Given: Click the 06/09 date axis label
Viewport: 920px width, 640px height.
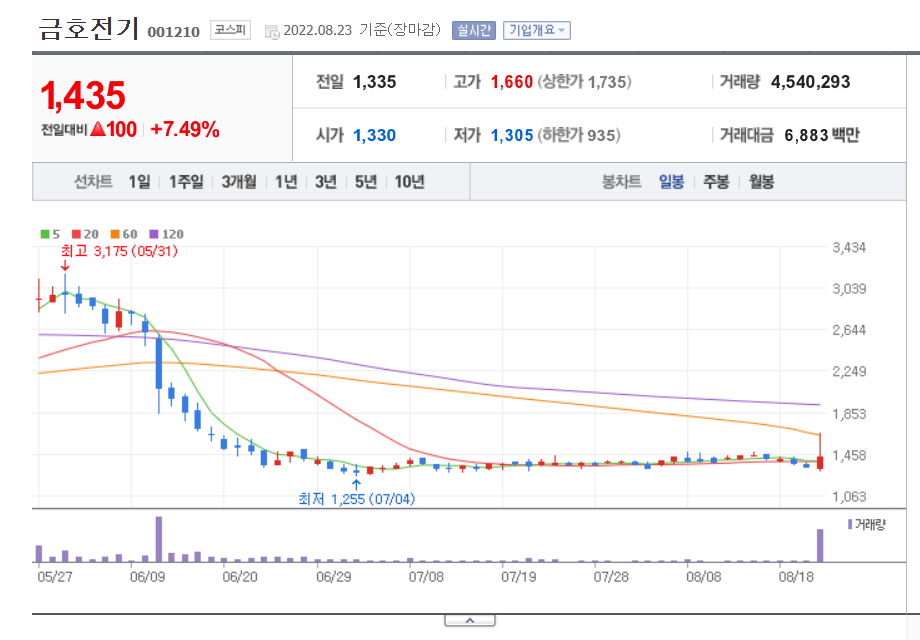Looking at the screenshot, I should tap(147, 577).
